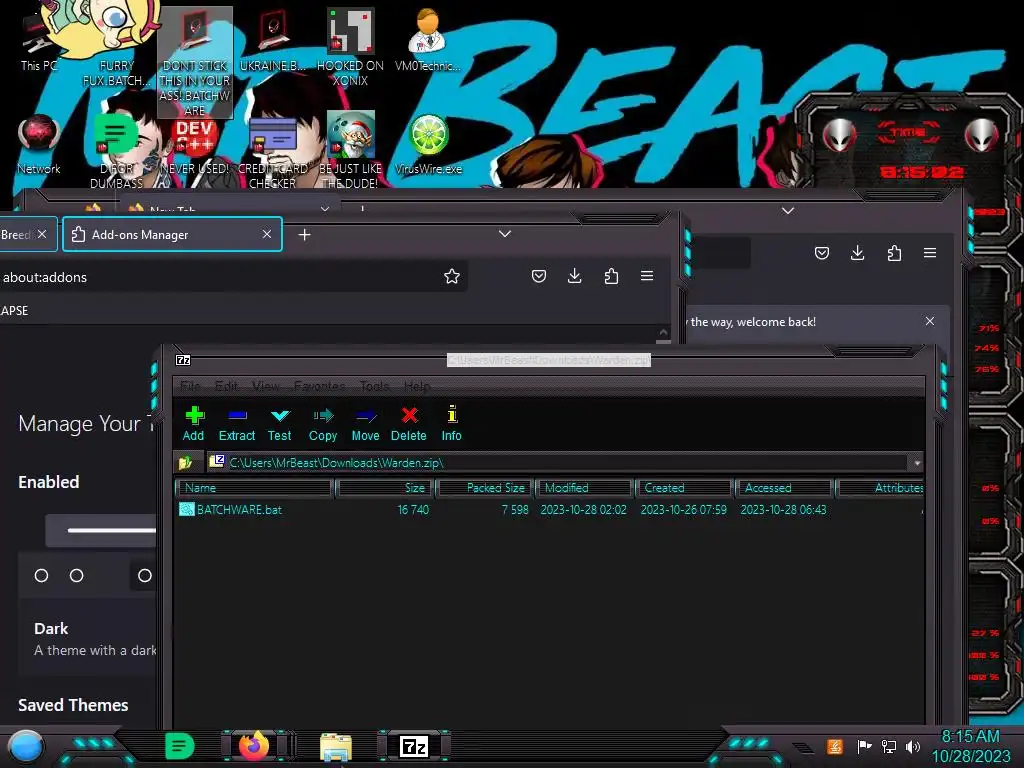The image size is (1024, 768).
Task: Select HOOKED ON XONIX desktop icon
Action: tap(350, 48)
